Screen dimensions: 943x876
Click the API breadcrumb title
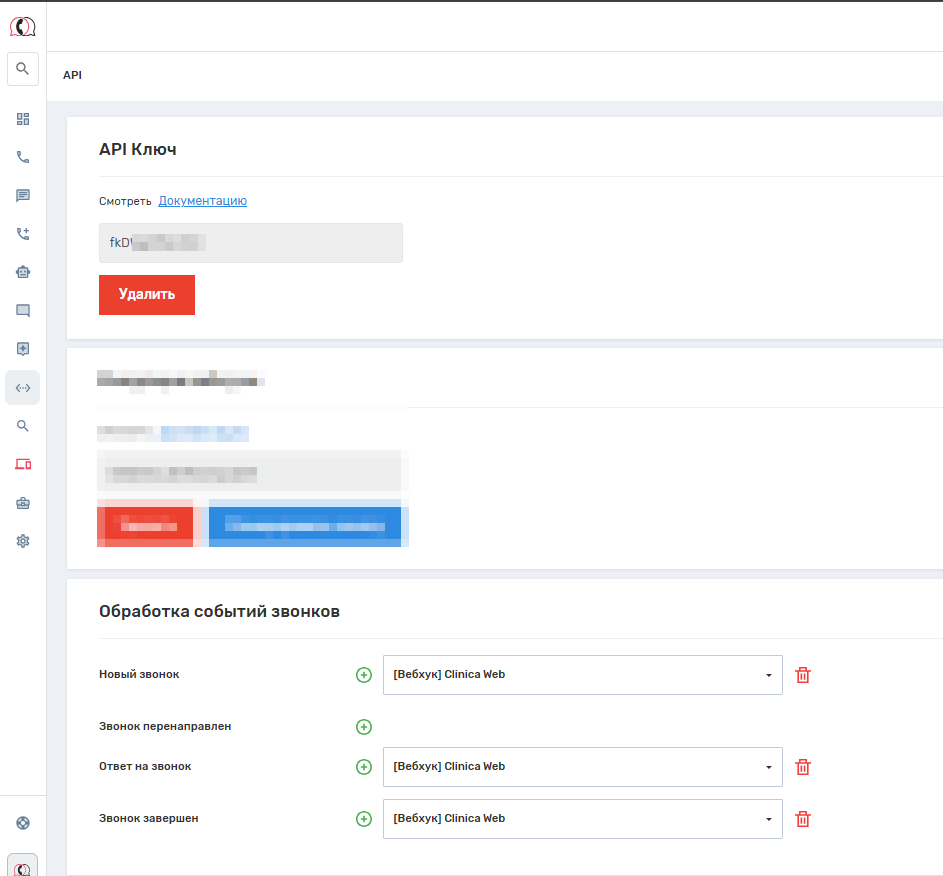tap(72, 75)
